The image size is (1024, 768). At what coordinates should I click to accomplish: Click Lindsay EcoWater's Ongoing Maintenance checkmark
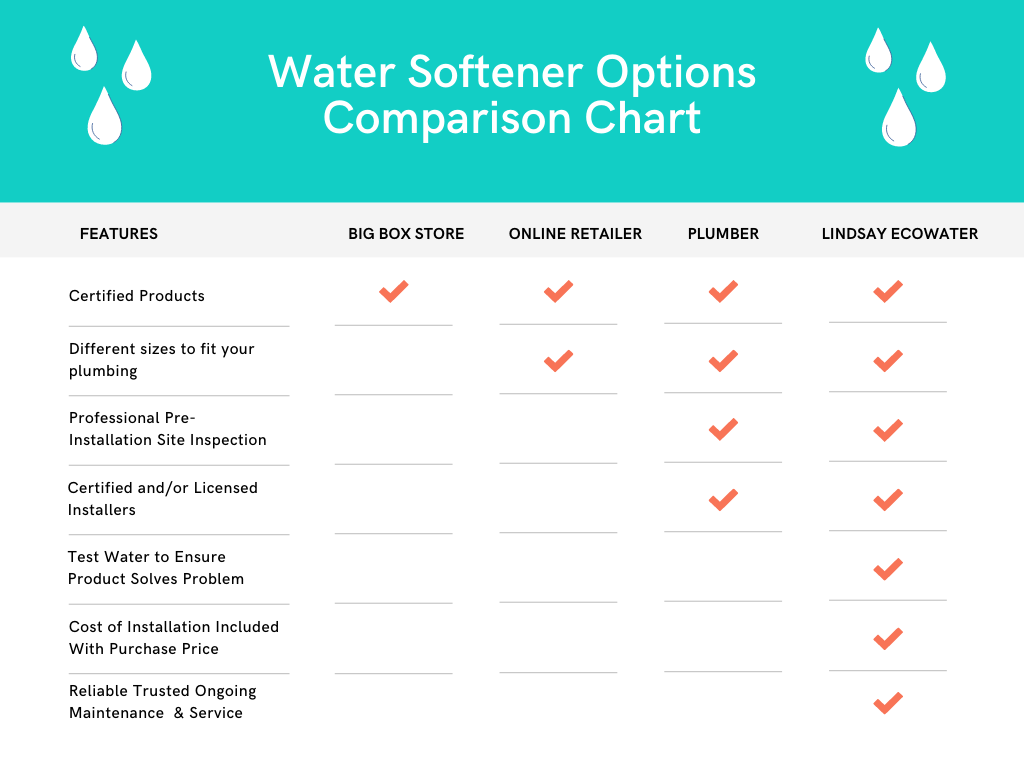point(888,703)
